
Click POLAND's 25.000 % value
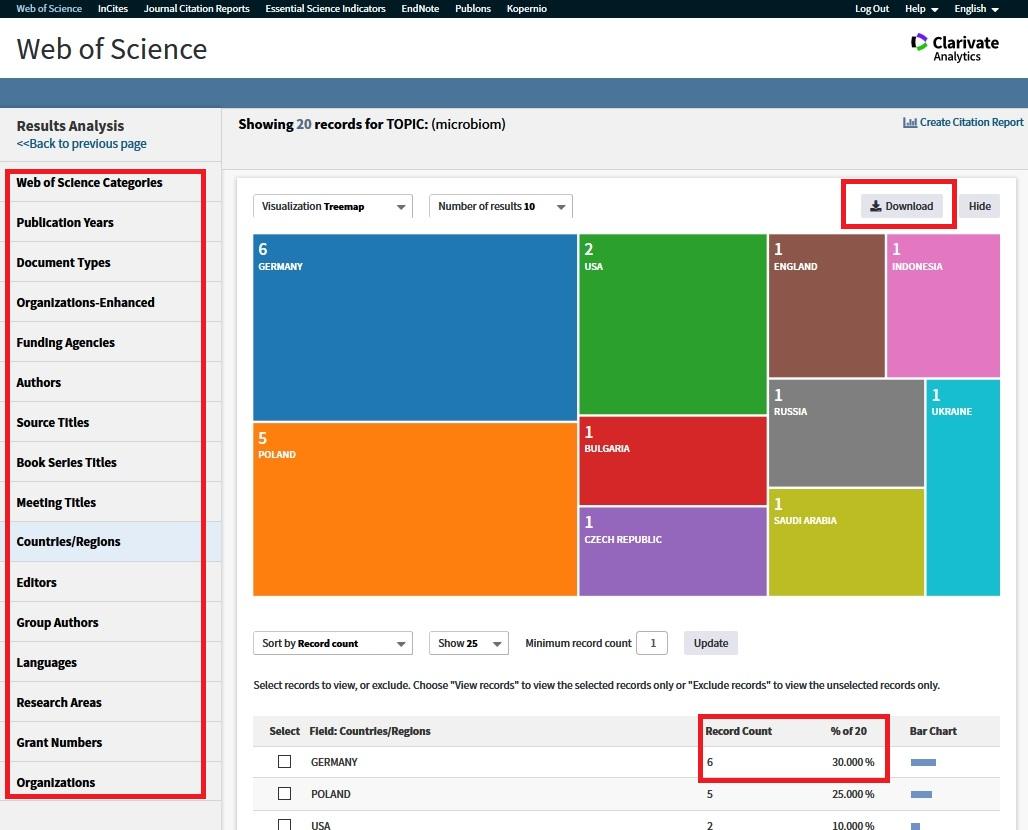(x=853, y=794)
